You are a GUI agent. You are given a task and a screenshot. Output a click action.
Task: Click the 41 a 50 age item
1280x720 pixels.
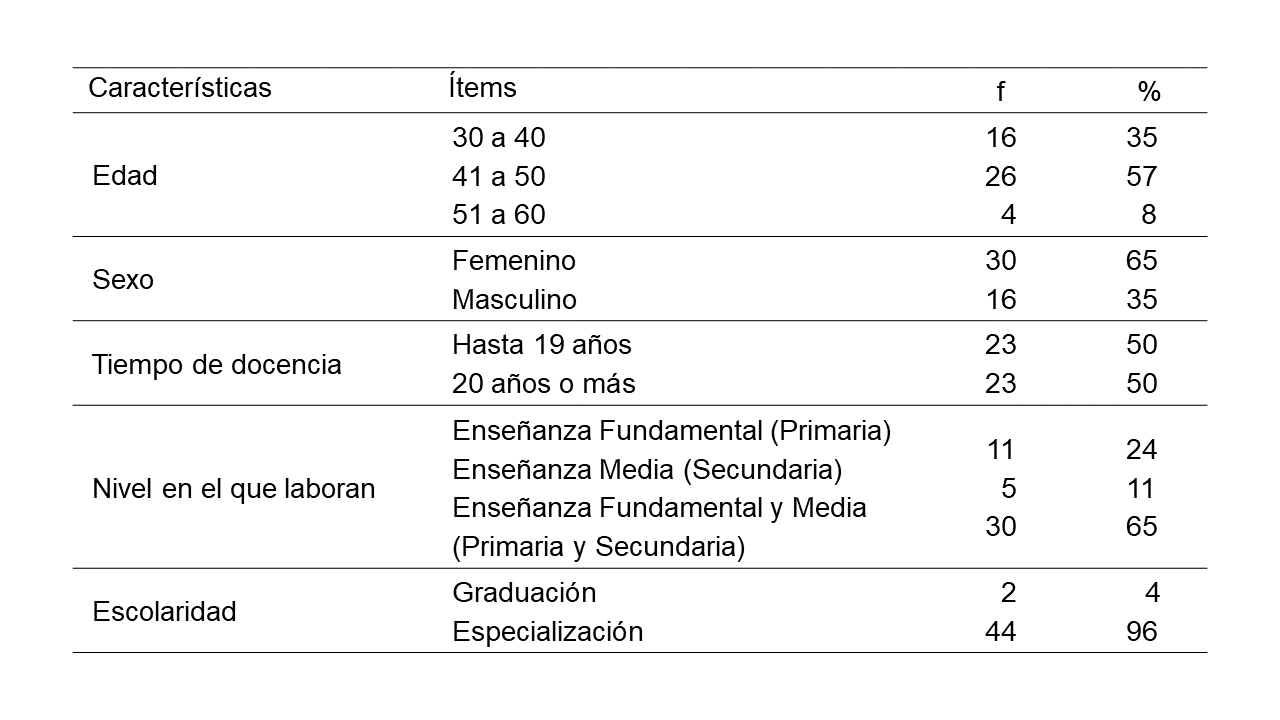(499, 176)
